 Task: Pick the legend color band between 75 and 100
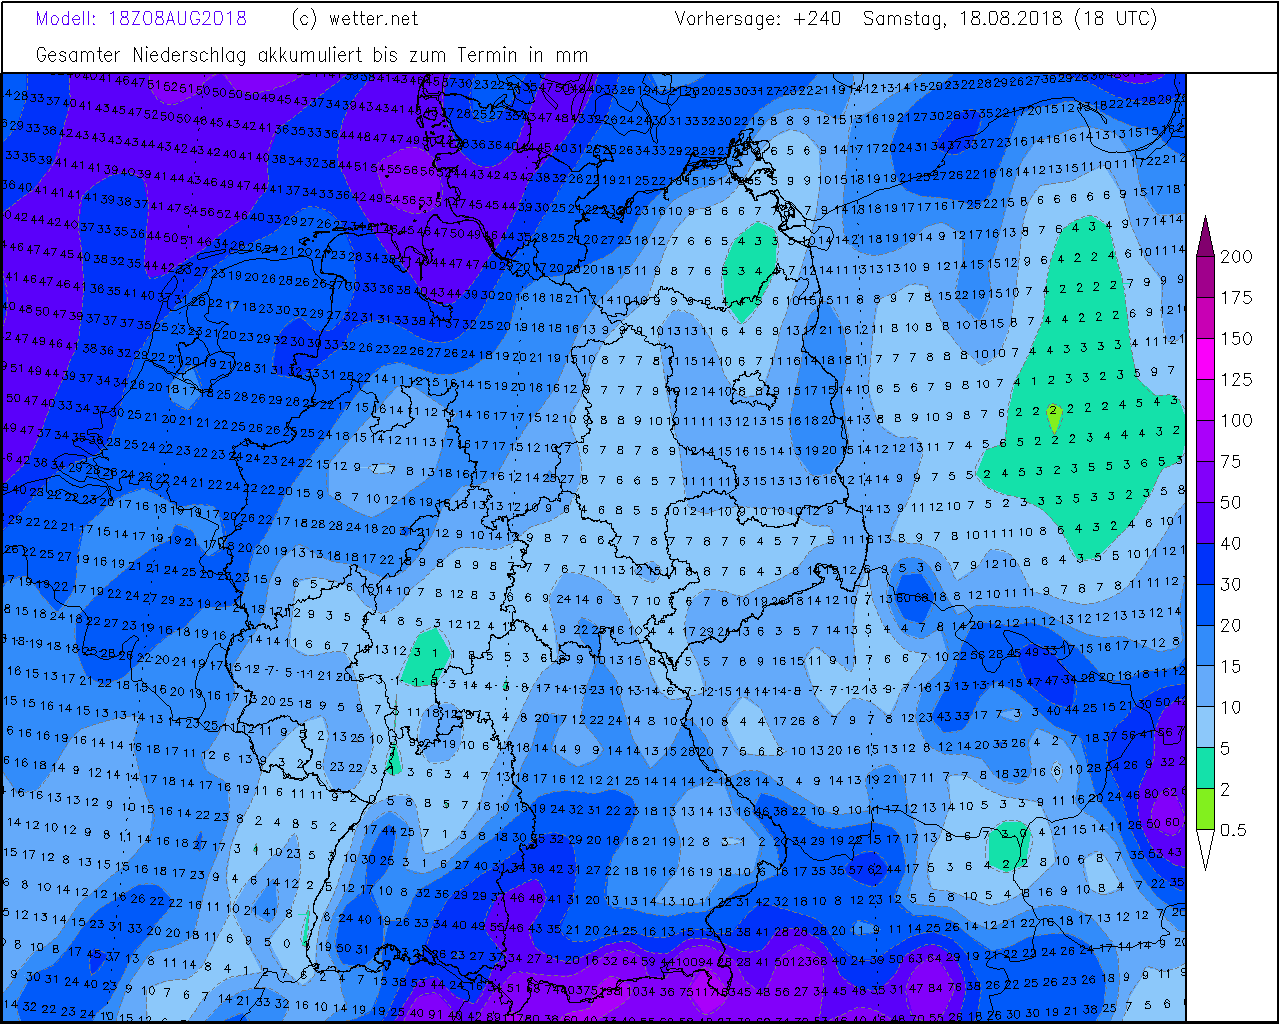1206,441
